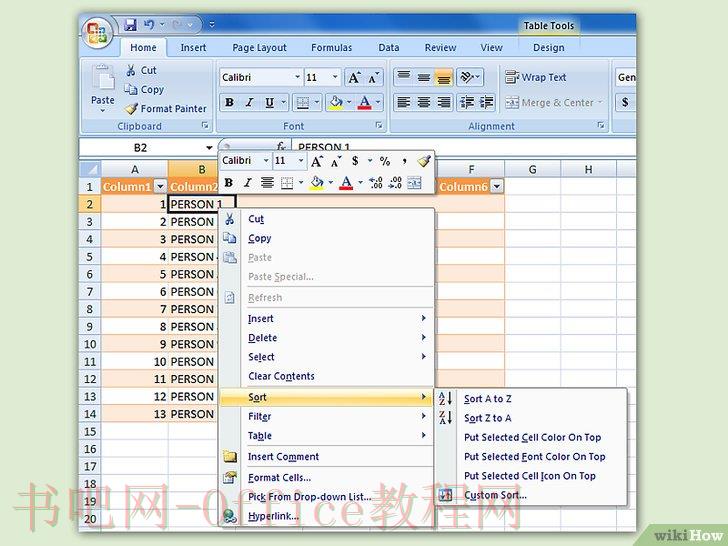Click Grow Font icon in ribbon
Screen dimensions: 728x546
354,78
